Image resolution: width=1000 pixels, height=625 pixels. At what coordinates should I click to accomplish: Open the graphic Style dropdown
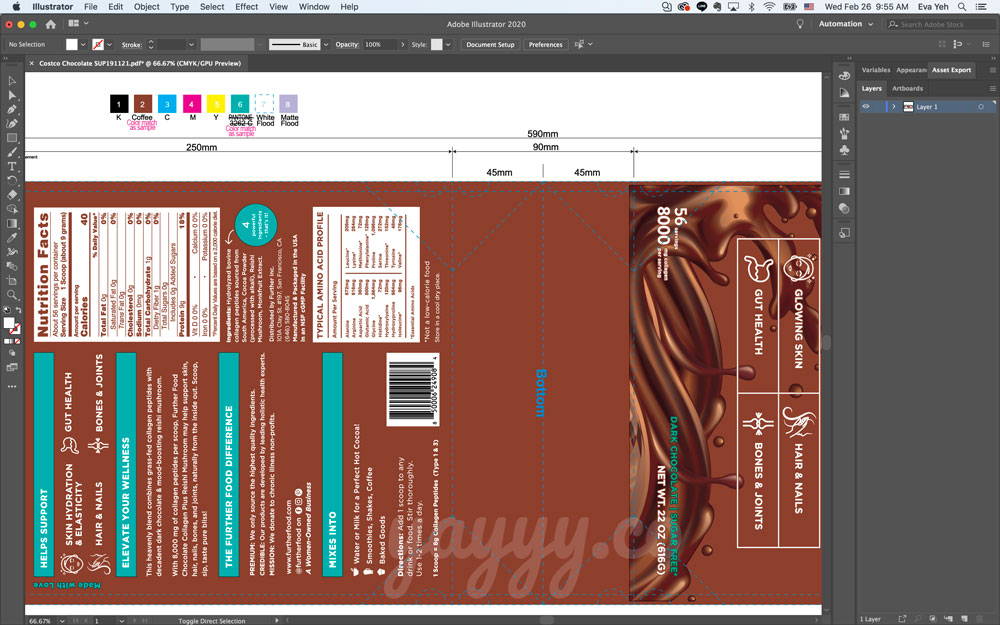[x=448, y=45]
